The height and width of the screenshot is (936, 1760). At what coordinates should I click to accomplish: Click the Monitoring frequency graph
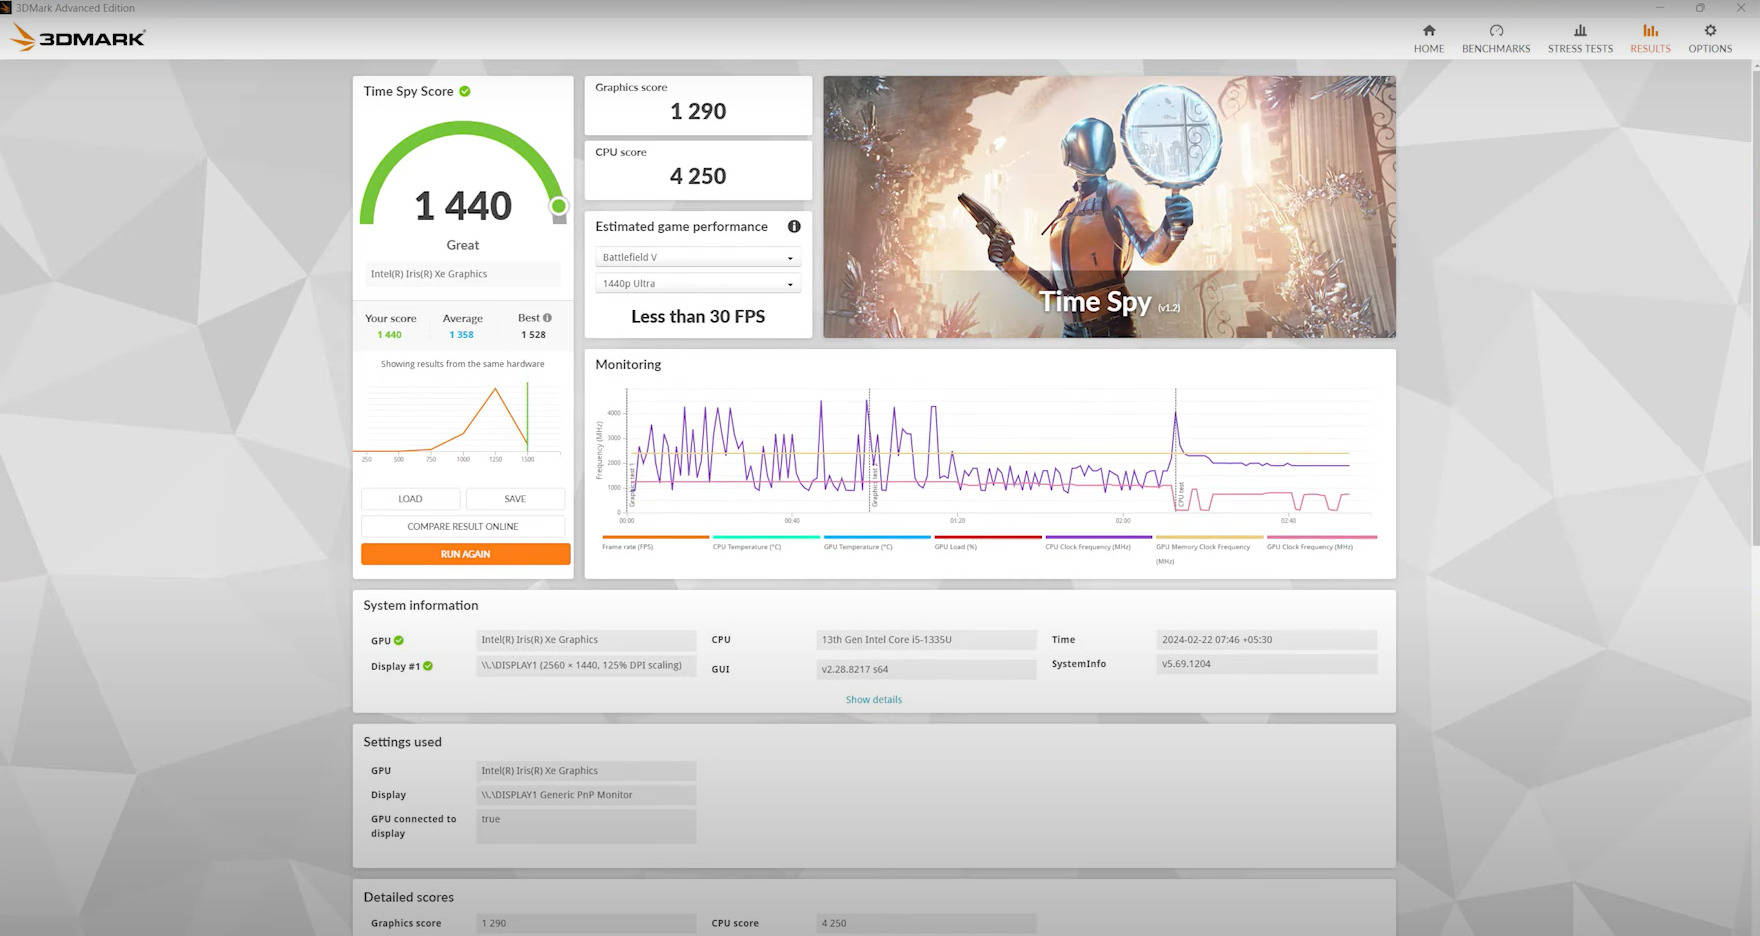coord(985,455)
